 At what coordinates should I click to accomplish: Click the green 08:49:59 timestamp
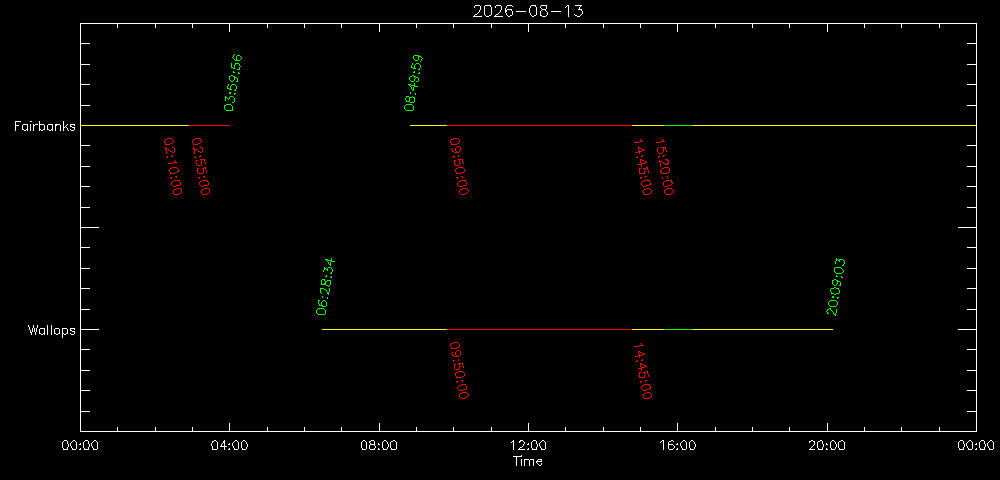click(x=413, y=83)
